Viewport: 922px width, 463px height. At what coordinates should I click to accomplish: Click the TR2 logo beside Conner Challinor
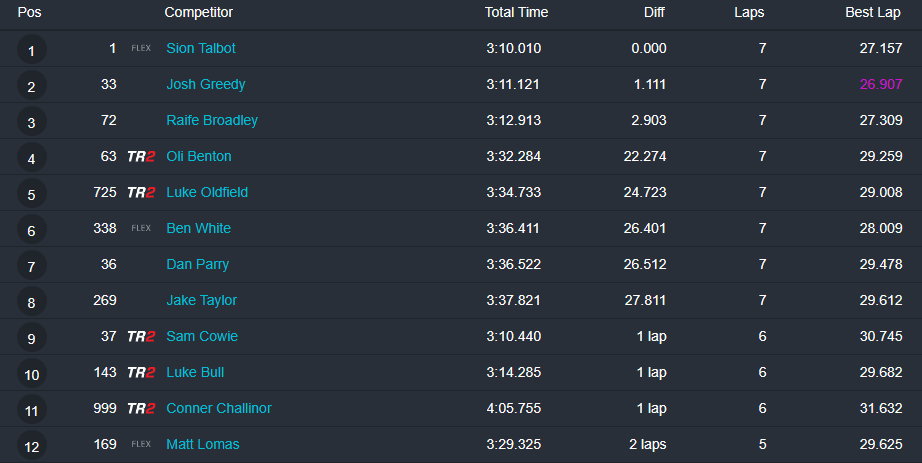[x=141, y=408]
